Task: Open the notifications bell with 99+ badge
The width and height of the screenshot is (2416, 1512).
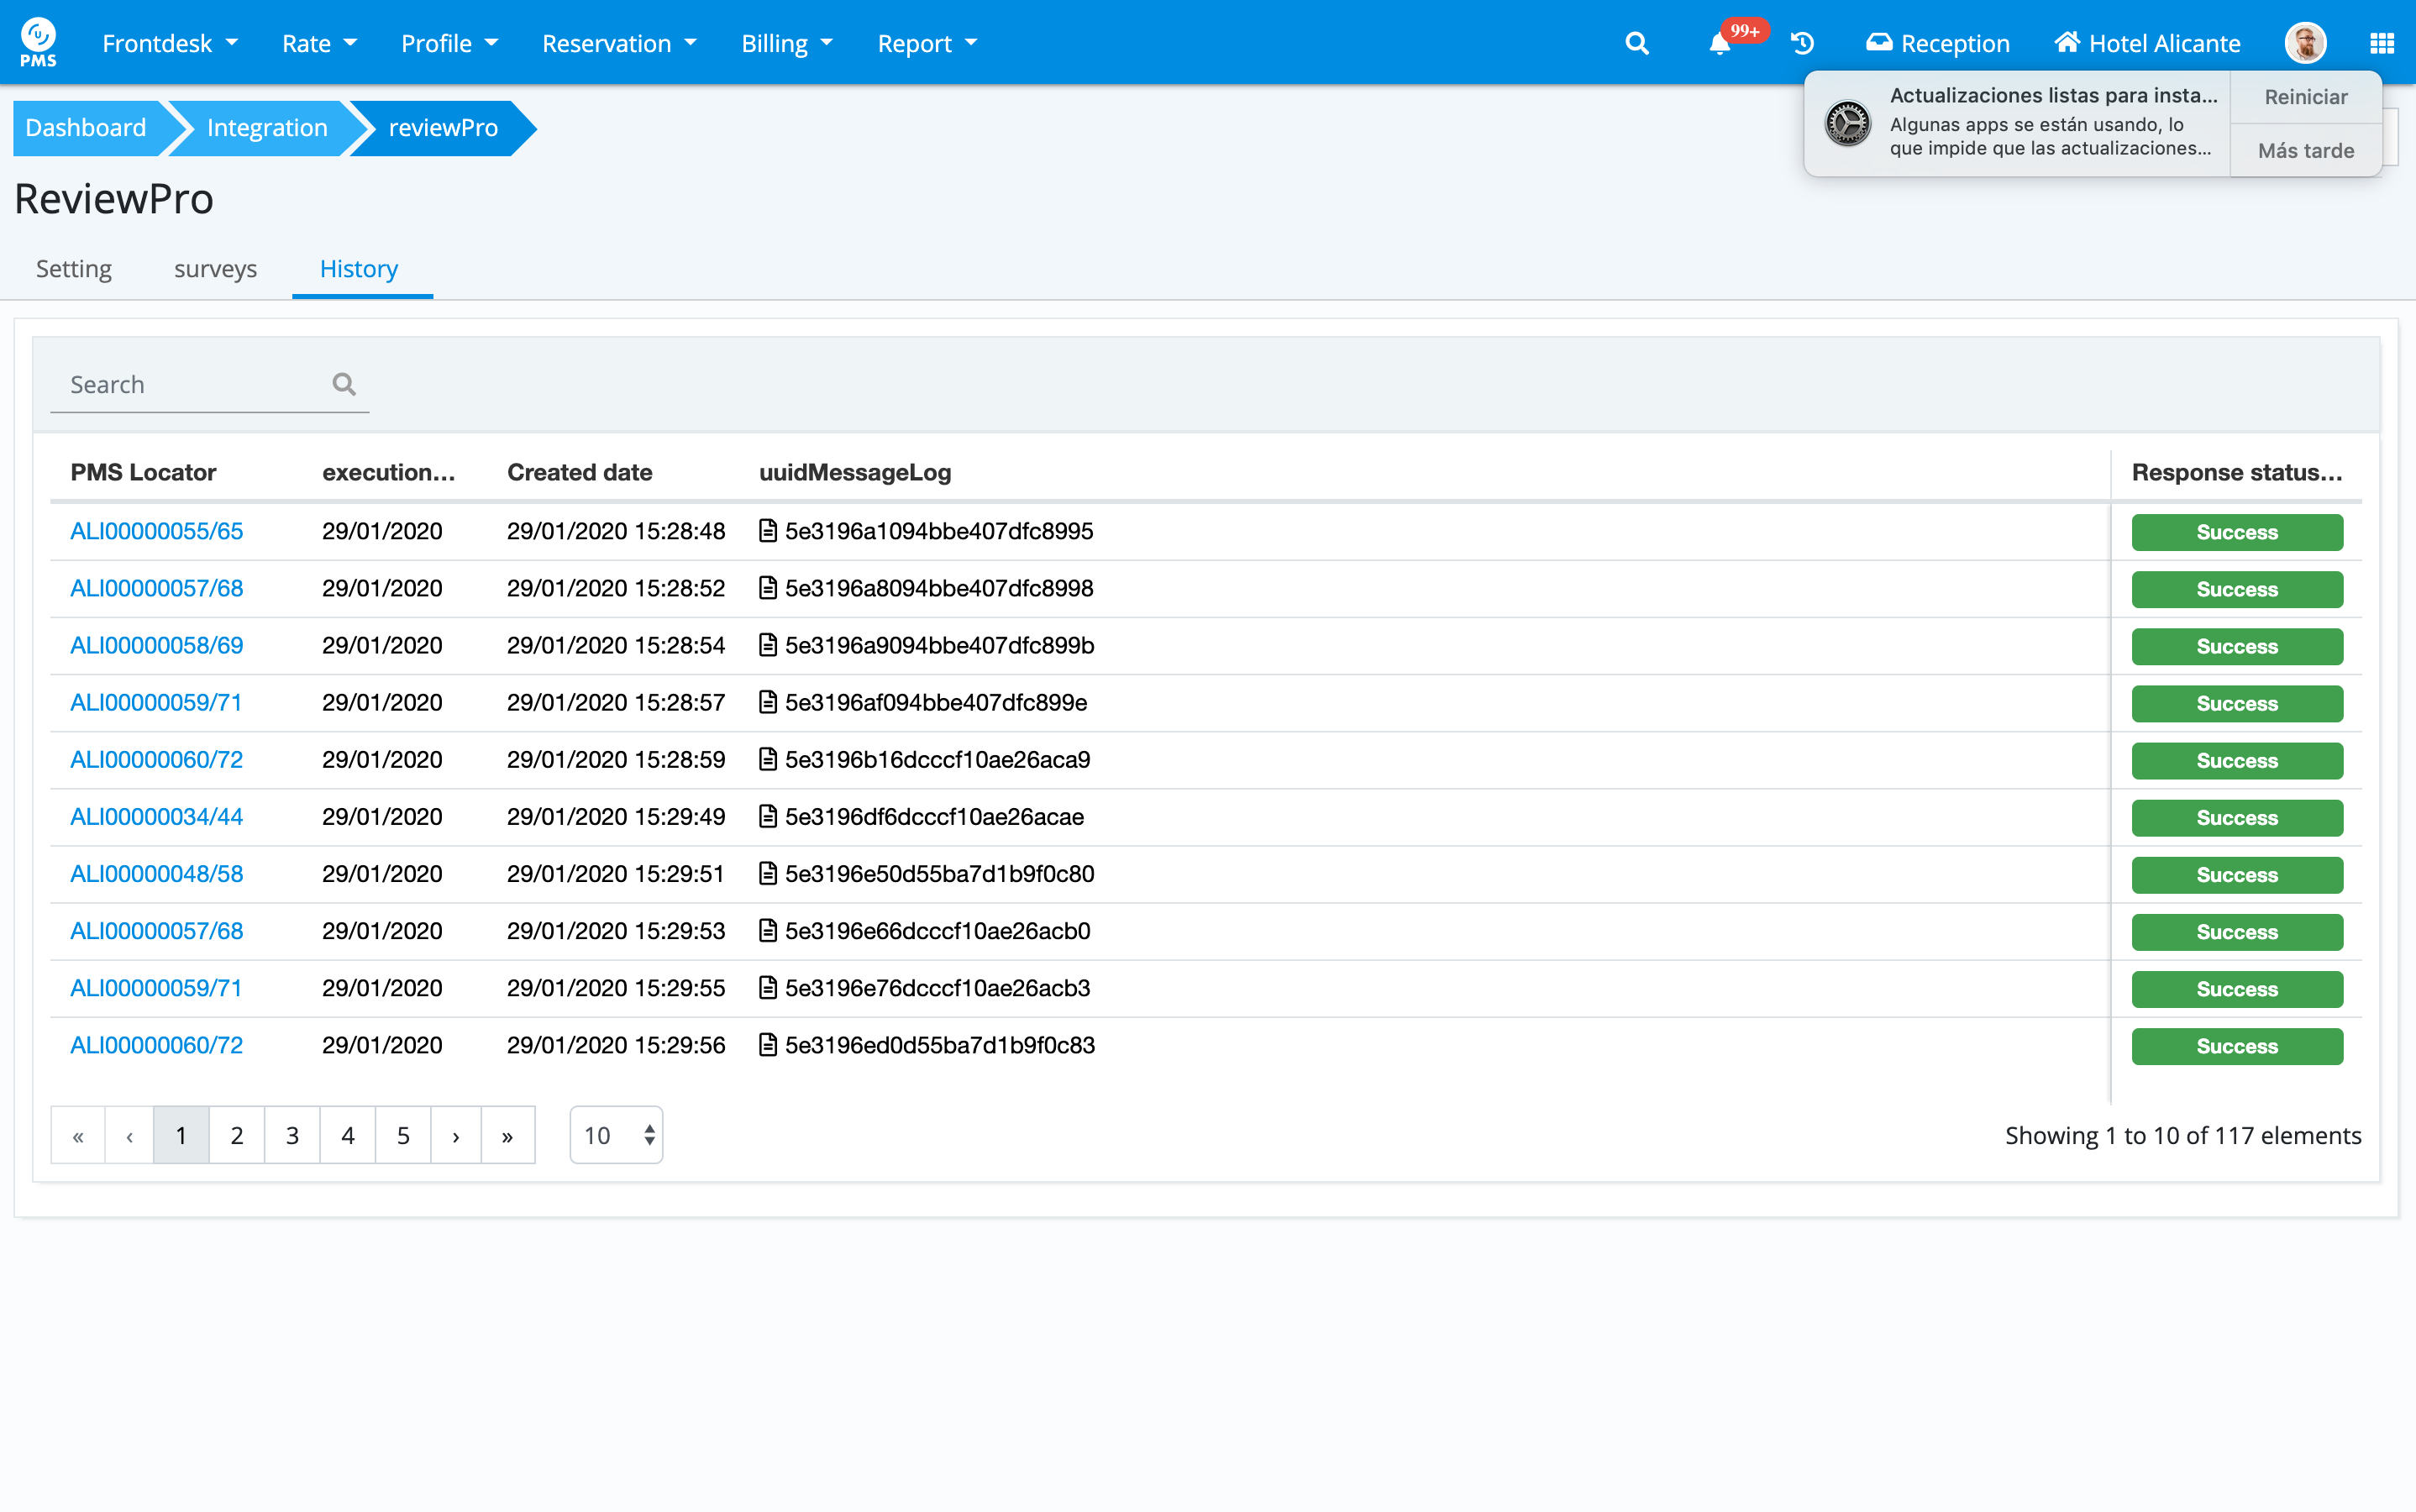Action: click(1720, 43)
